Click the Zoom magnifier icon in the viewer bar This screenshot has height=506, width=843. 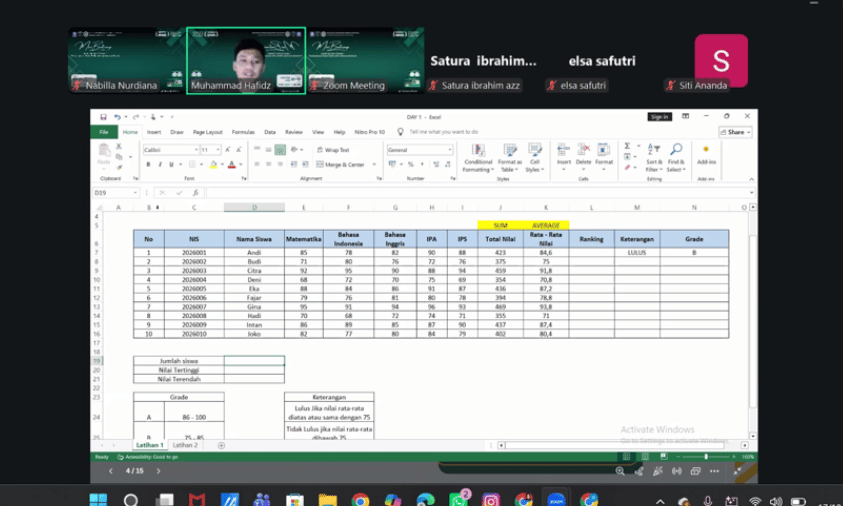click(x=620, y=471)
